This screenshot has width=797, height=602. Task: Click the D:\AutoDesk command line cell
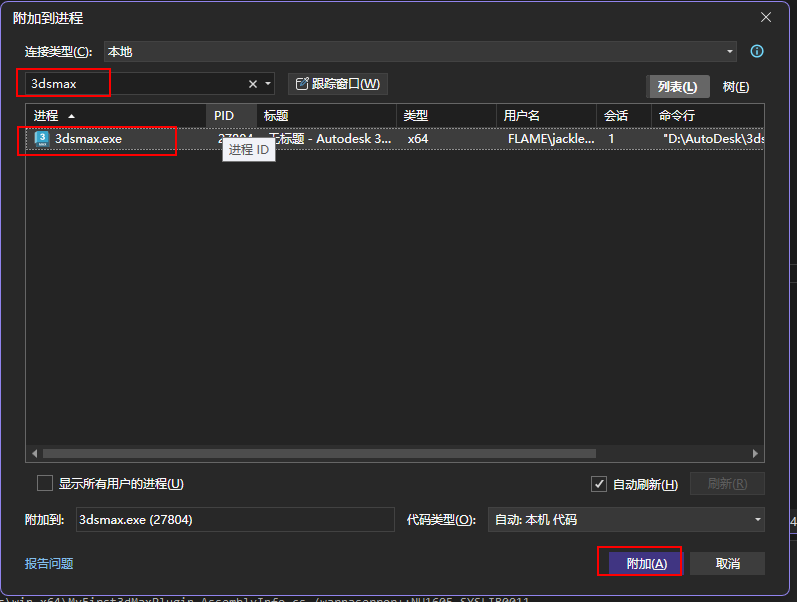713,139
